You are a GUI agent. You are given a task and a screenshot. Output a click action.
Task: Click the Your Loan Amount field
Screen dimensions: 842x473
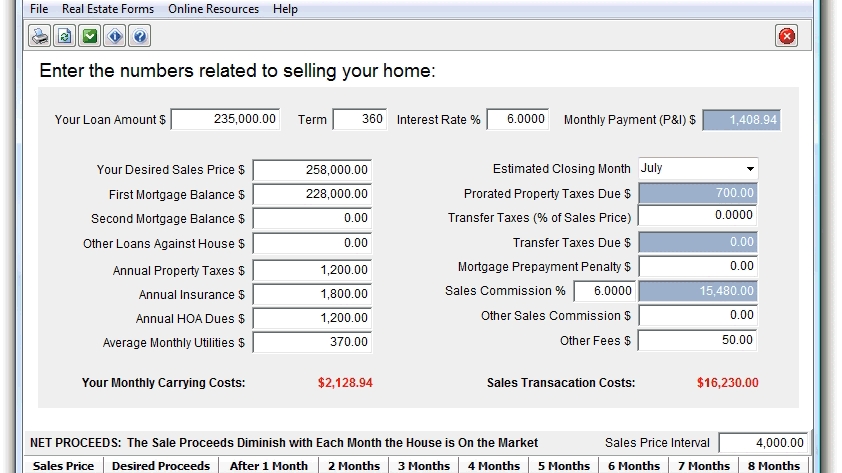click(225, 120)
